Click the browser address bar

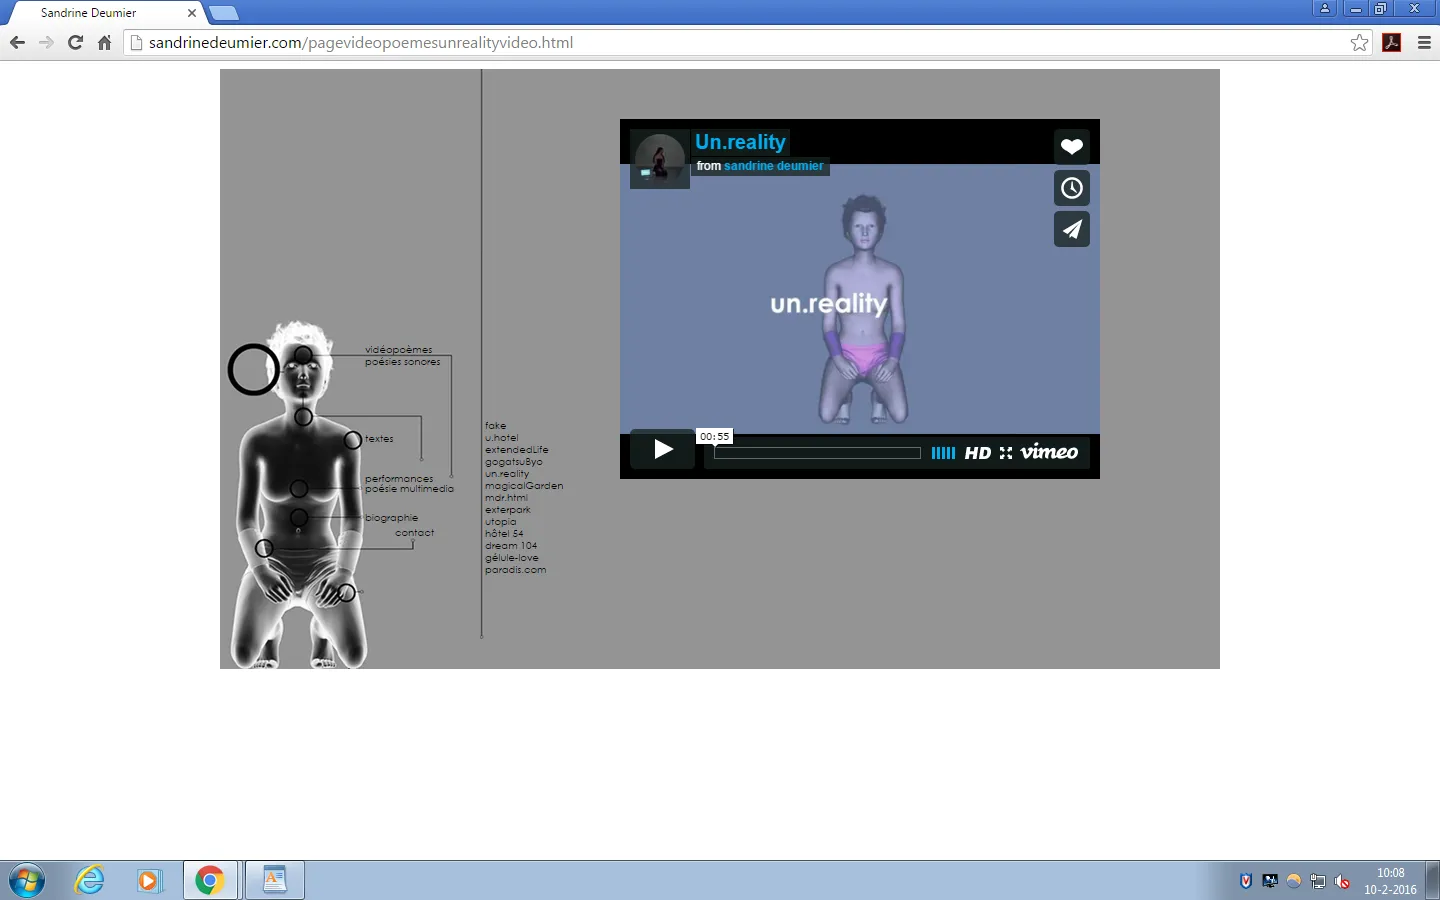pyautogui.click(x=700, y=43)
